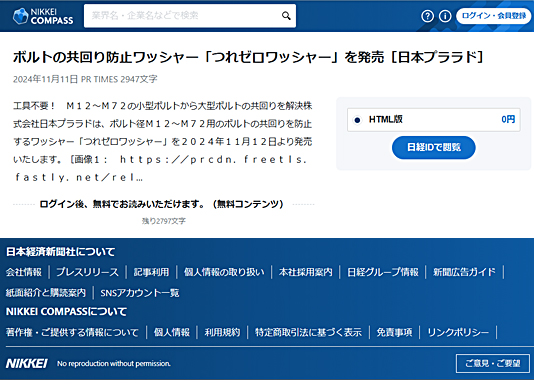Click the 0円 price label

(x=508, y=120)
